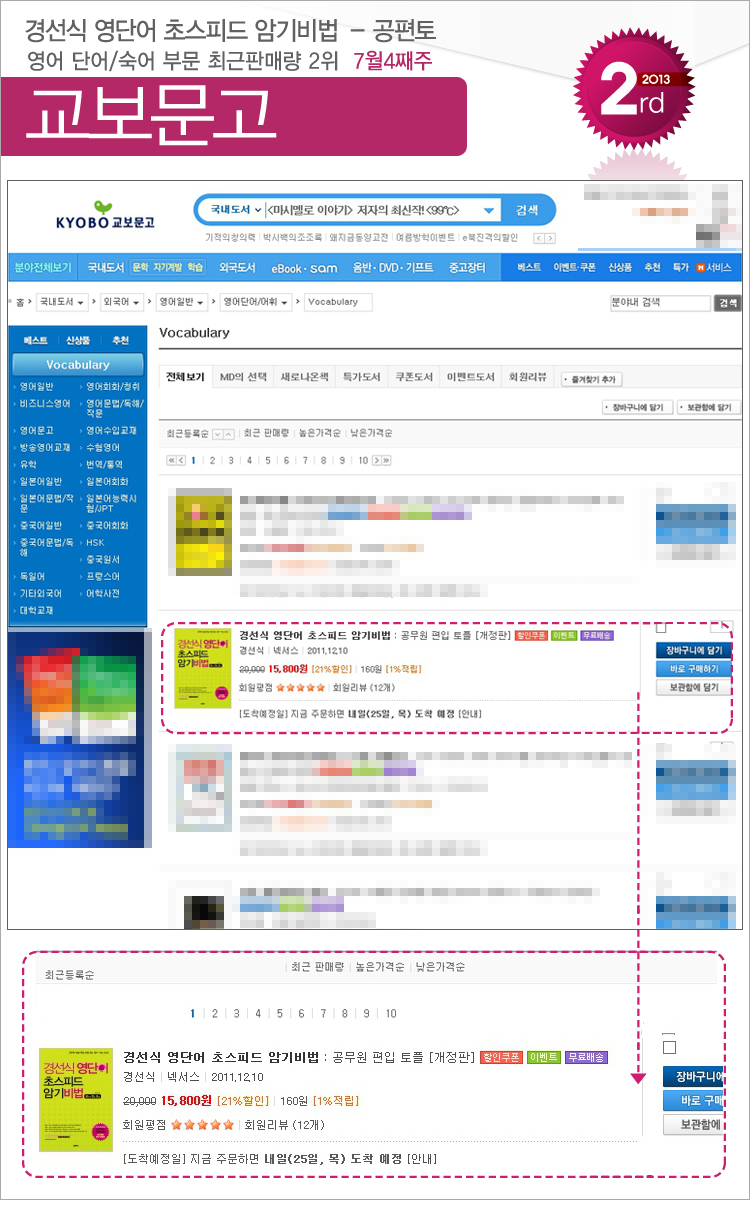Sort by 높은가격순 in the upper list
This screenshot has height=1226, width=750.
[320, 434]
